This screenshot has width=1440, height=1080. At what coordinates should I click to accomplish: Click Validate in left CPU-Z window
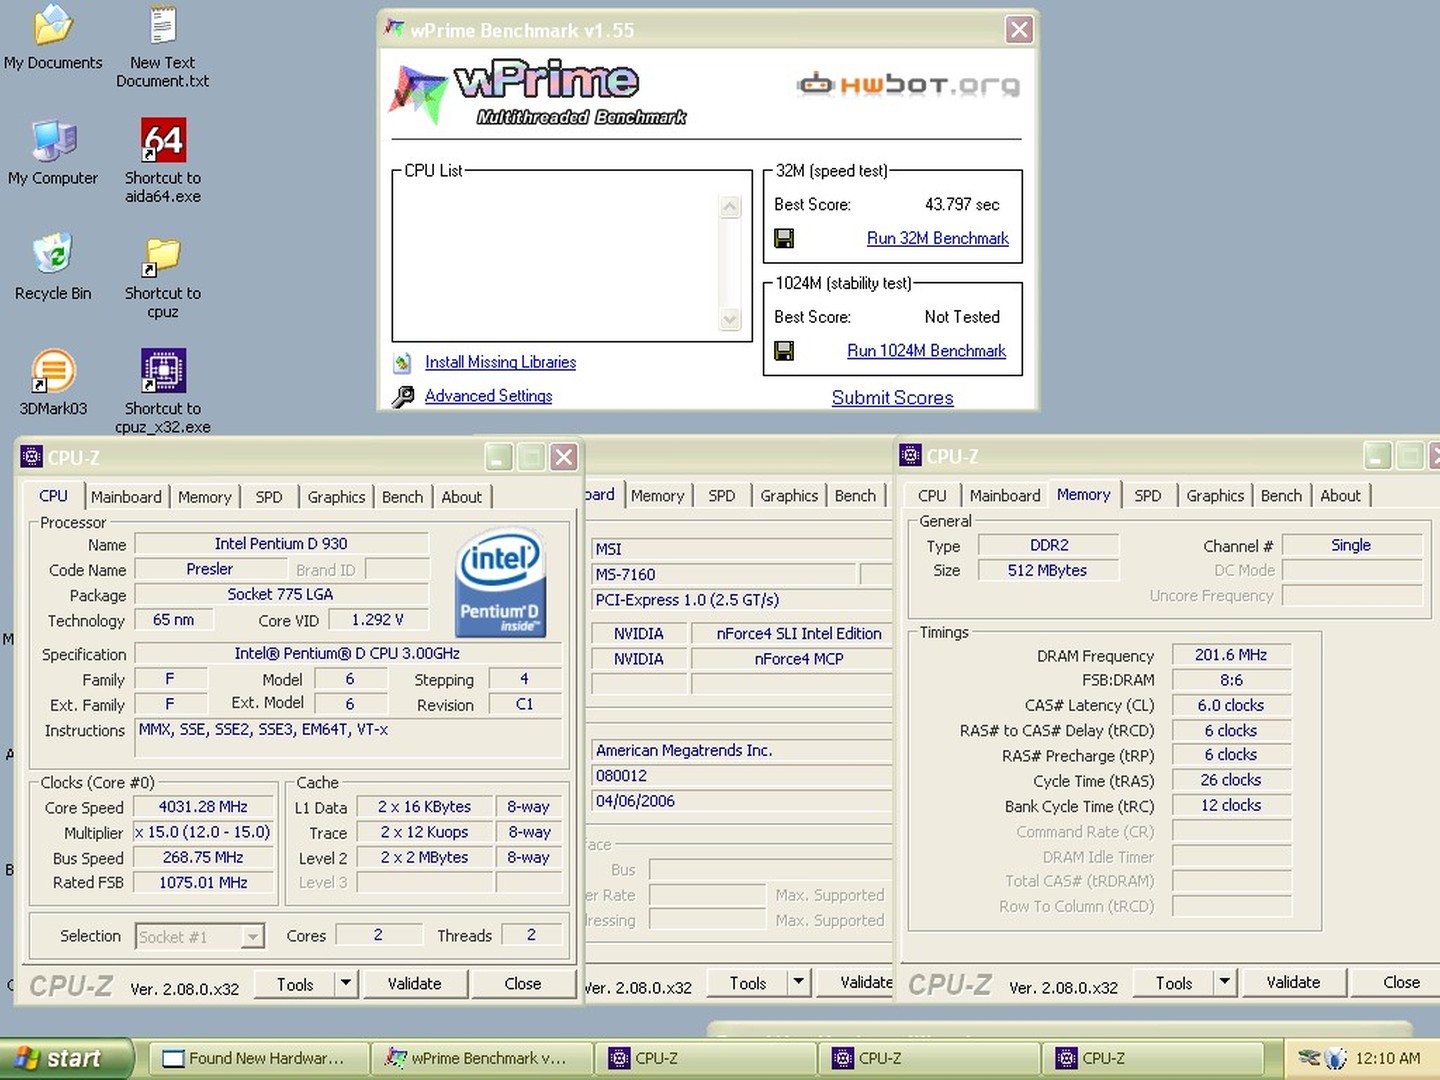pyautogui.click(x=414, y=983)
